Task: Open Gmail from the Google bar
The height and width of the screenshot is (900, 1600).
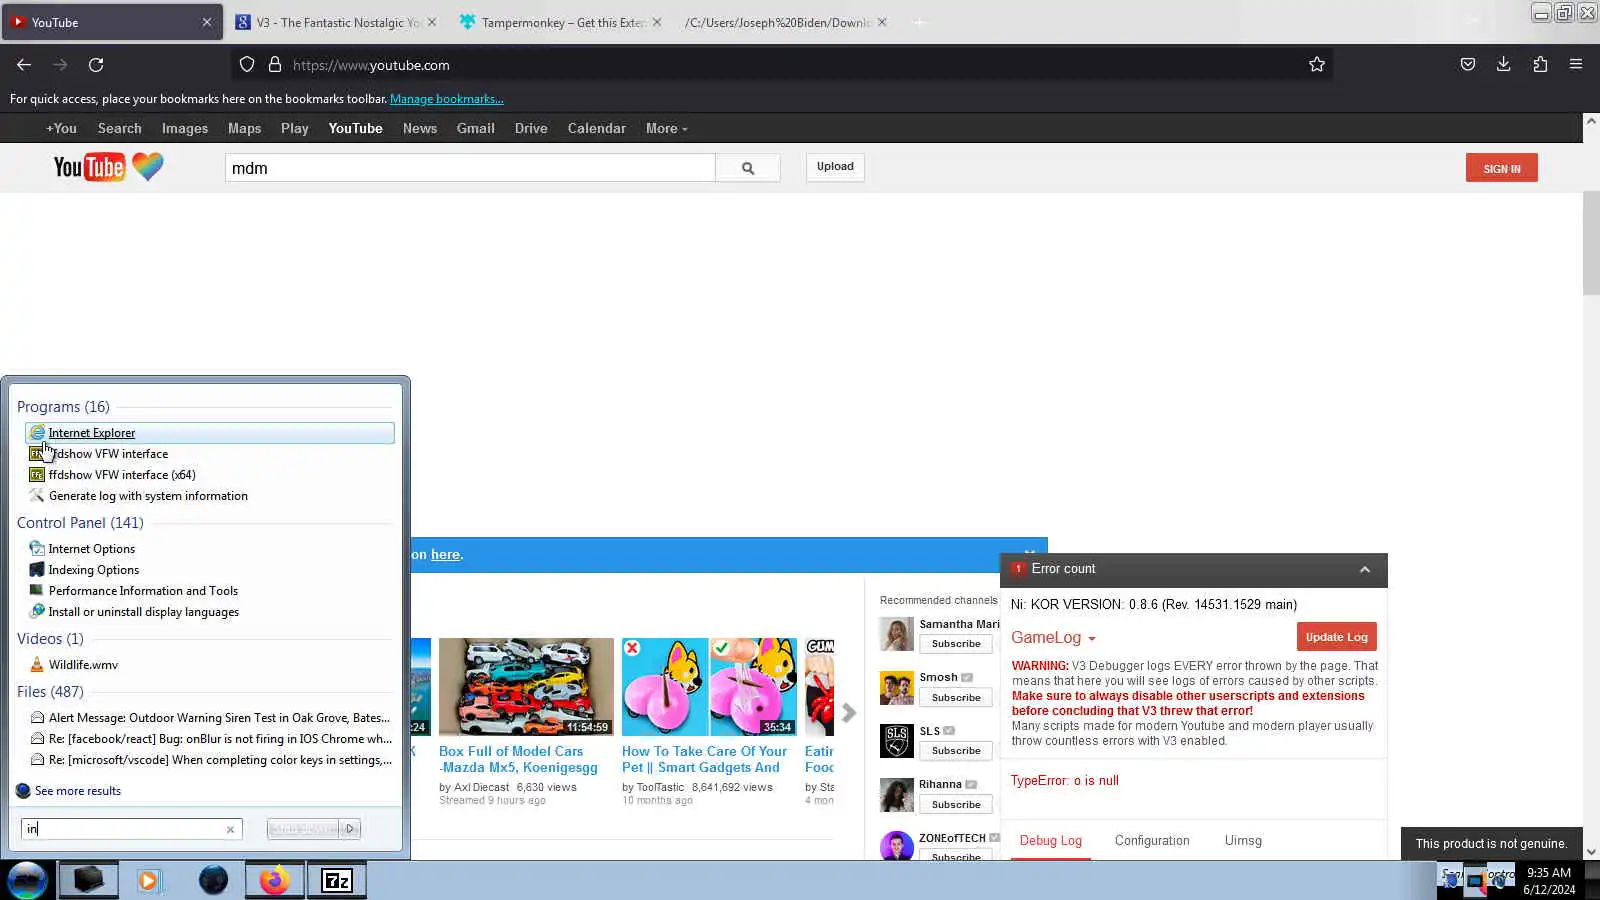Action: click(476, 128)
